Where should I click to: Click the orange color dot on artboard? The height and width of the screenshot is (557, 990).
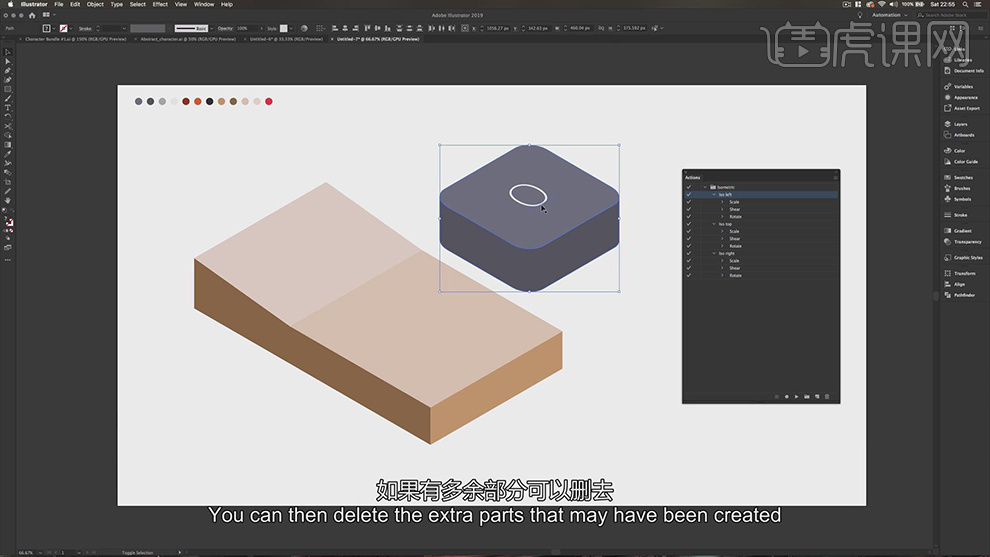[198, 102]
